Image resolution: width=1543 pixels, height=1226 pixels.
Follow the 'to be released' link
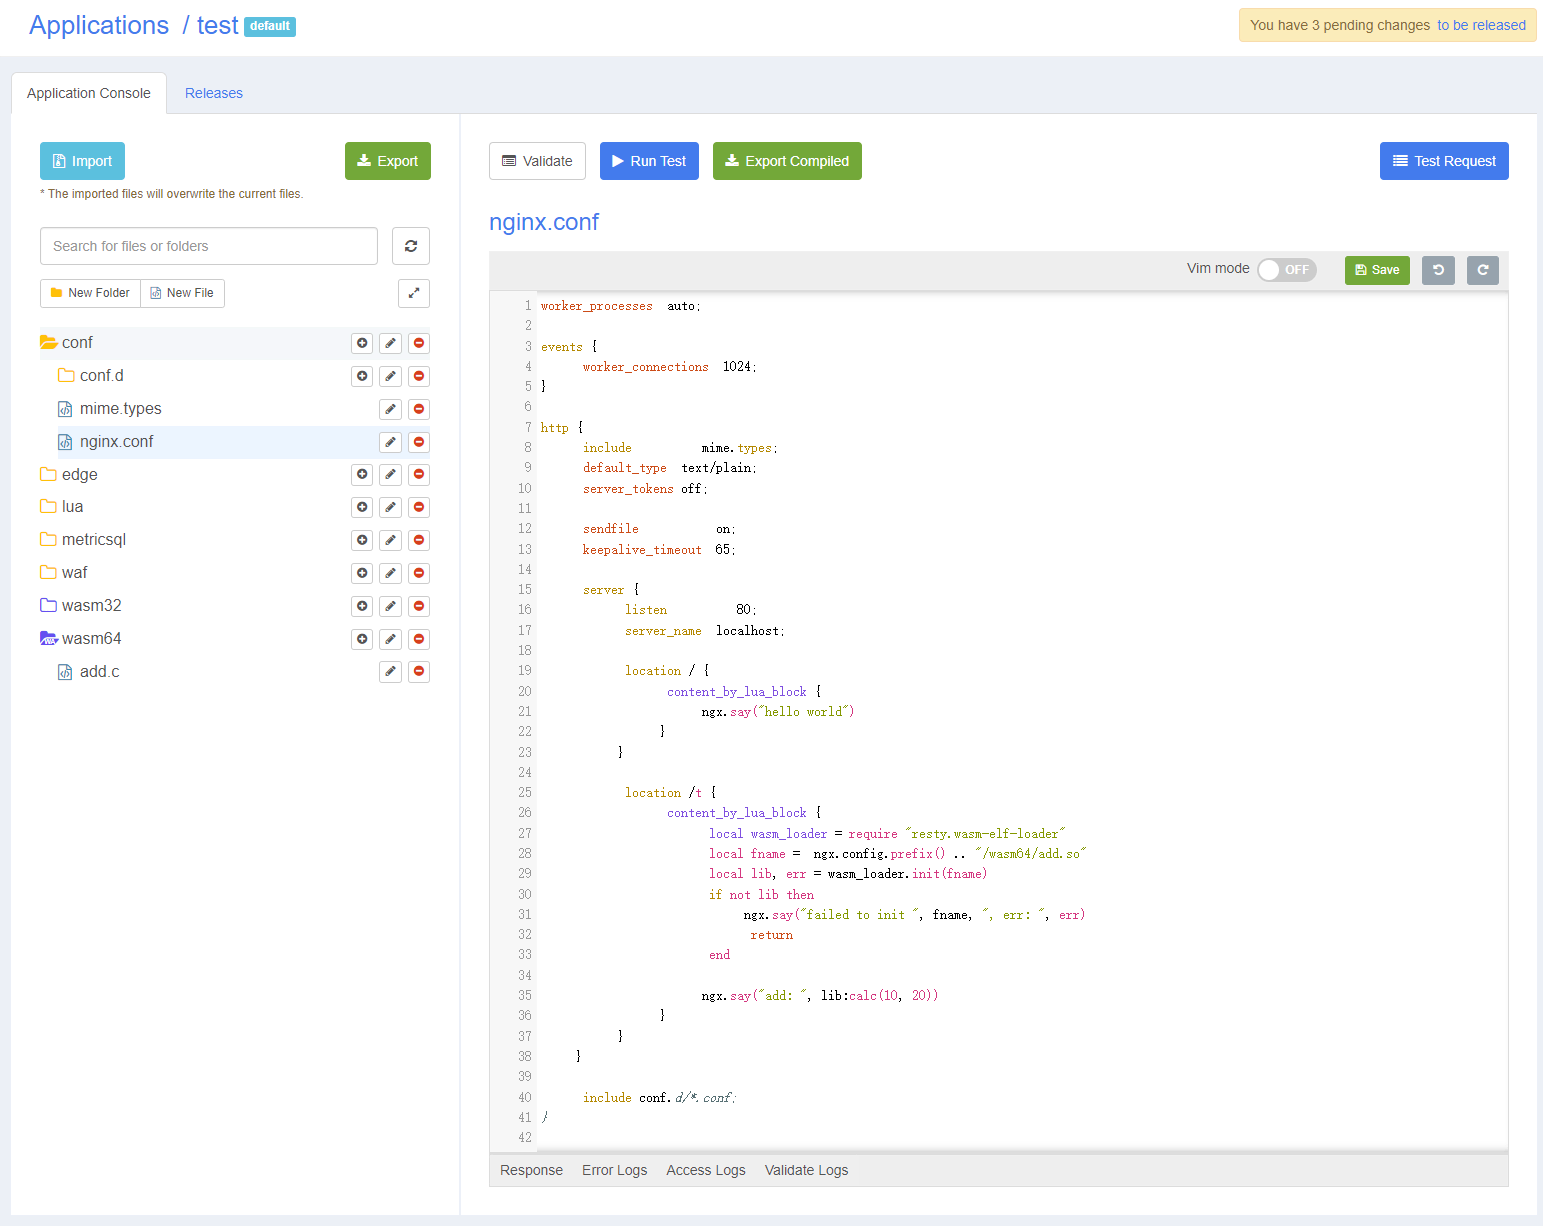click(1481, 25)
